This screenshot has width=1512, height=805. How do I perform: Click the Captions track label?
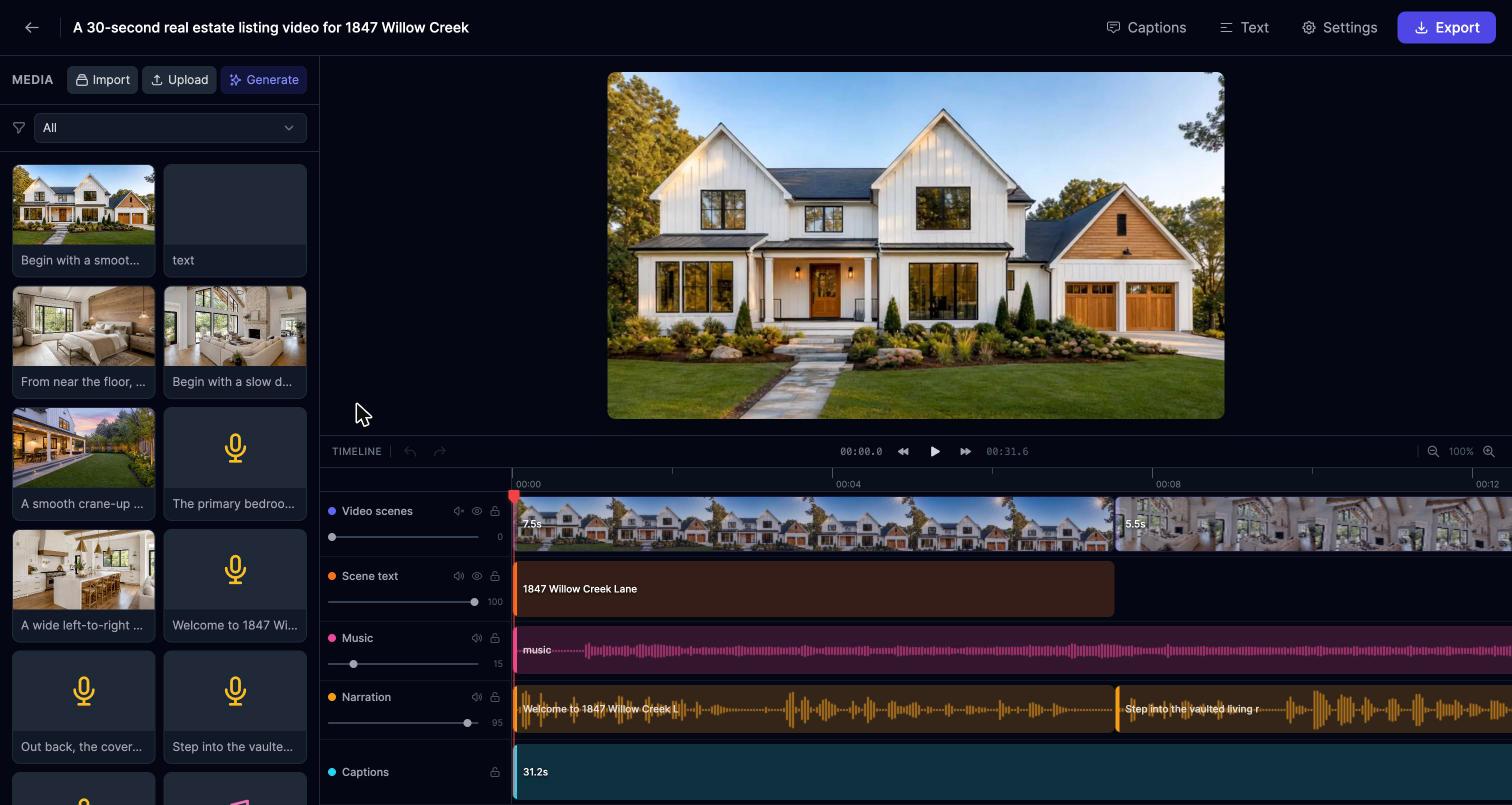[365, 772]
